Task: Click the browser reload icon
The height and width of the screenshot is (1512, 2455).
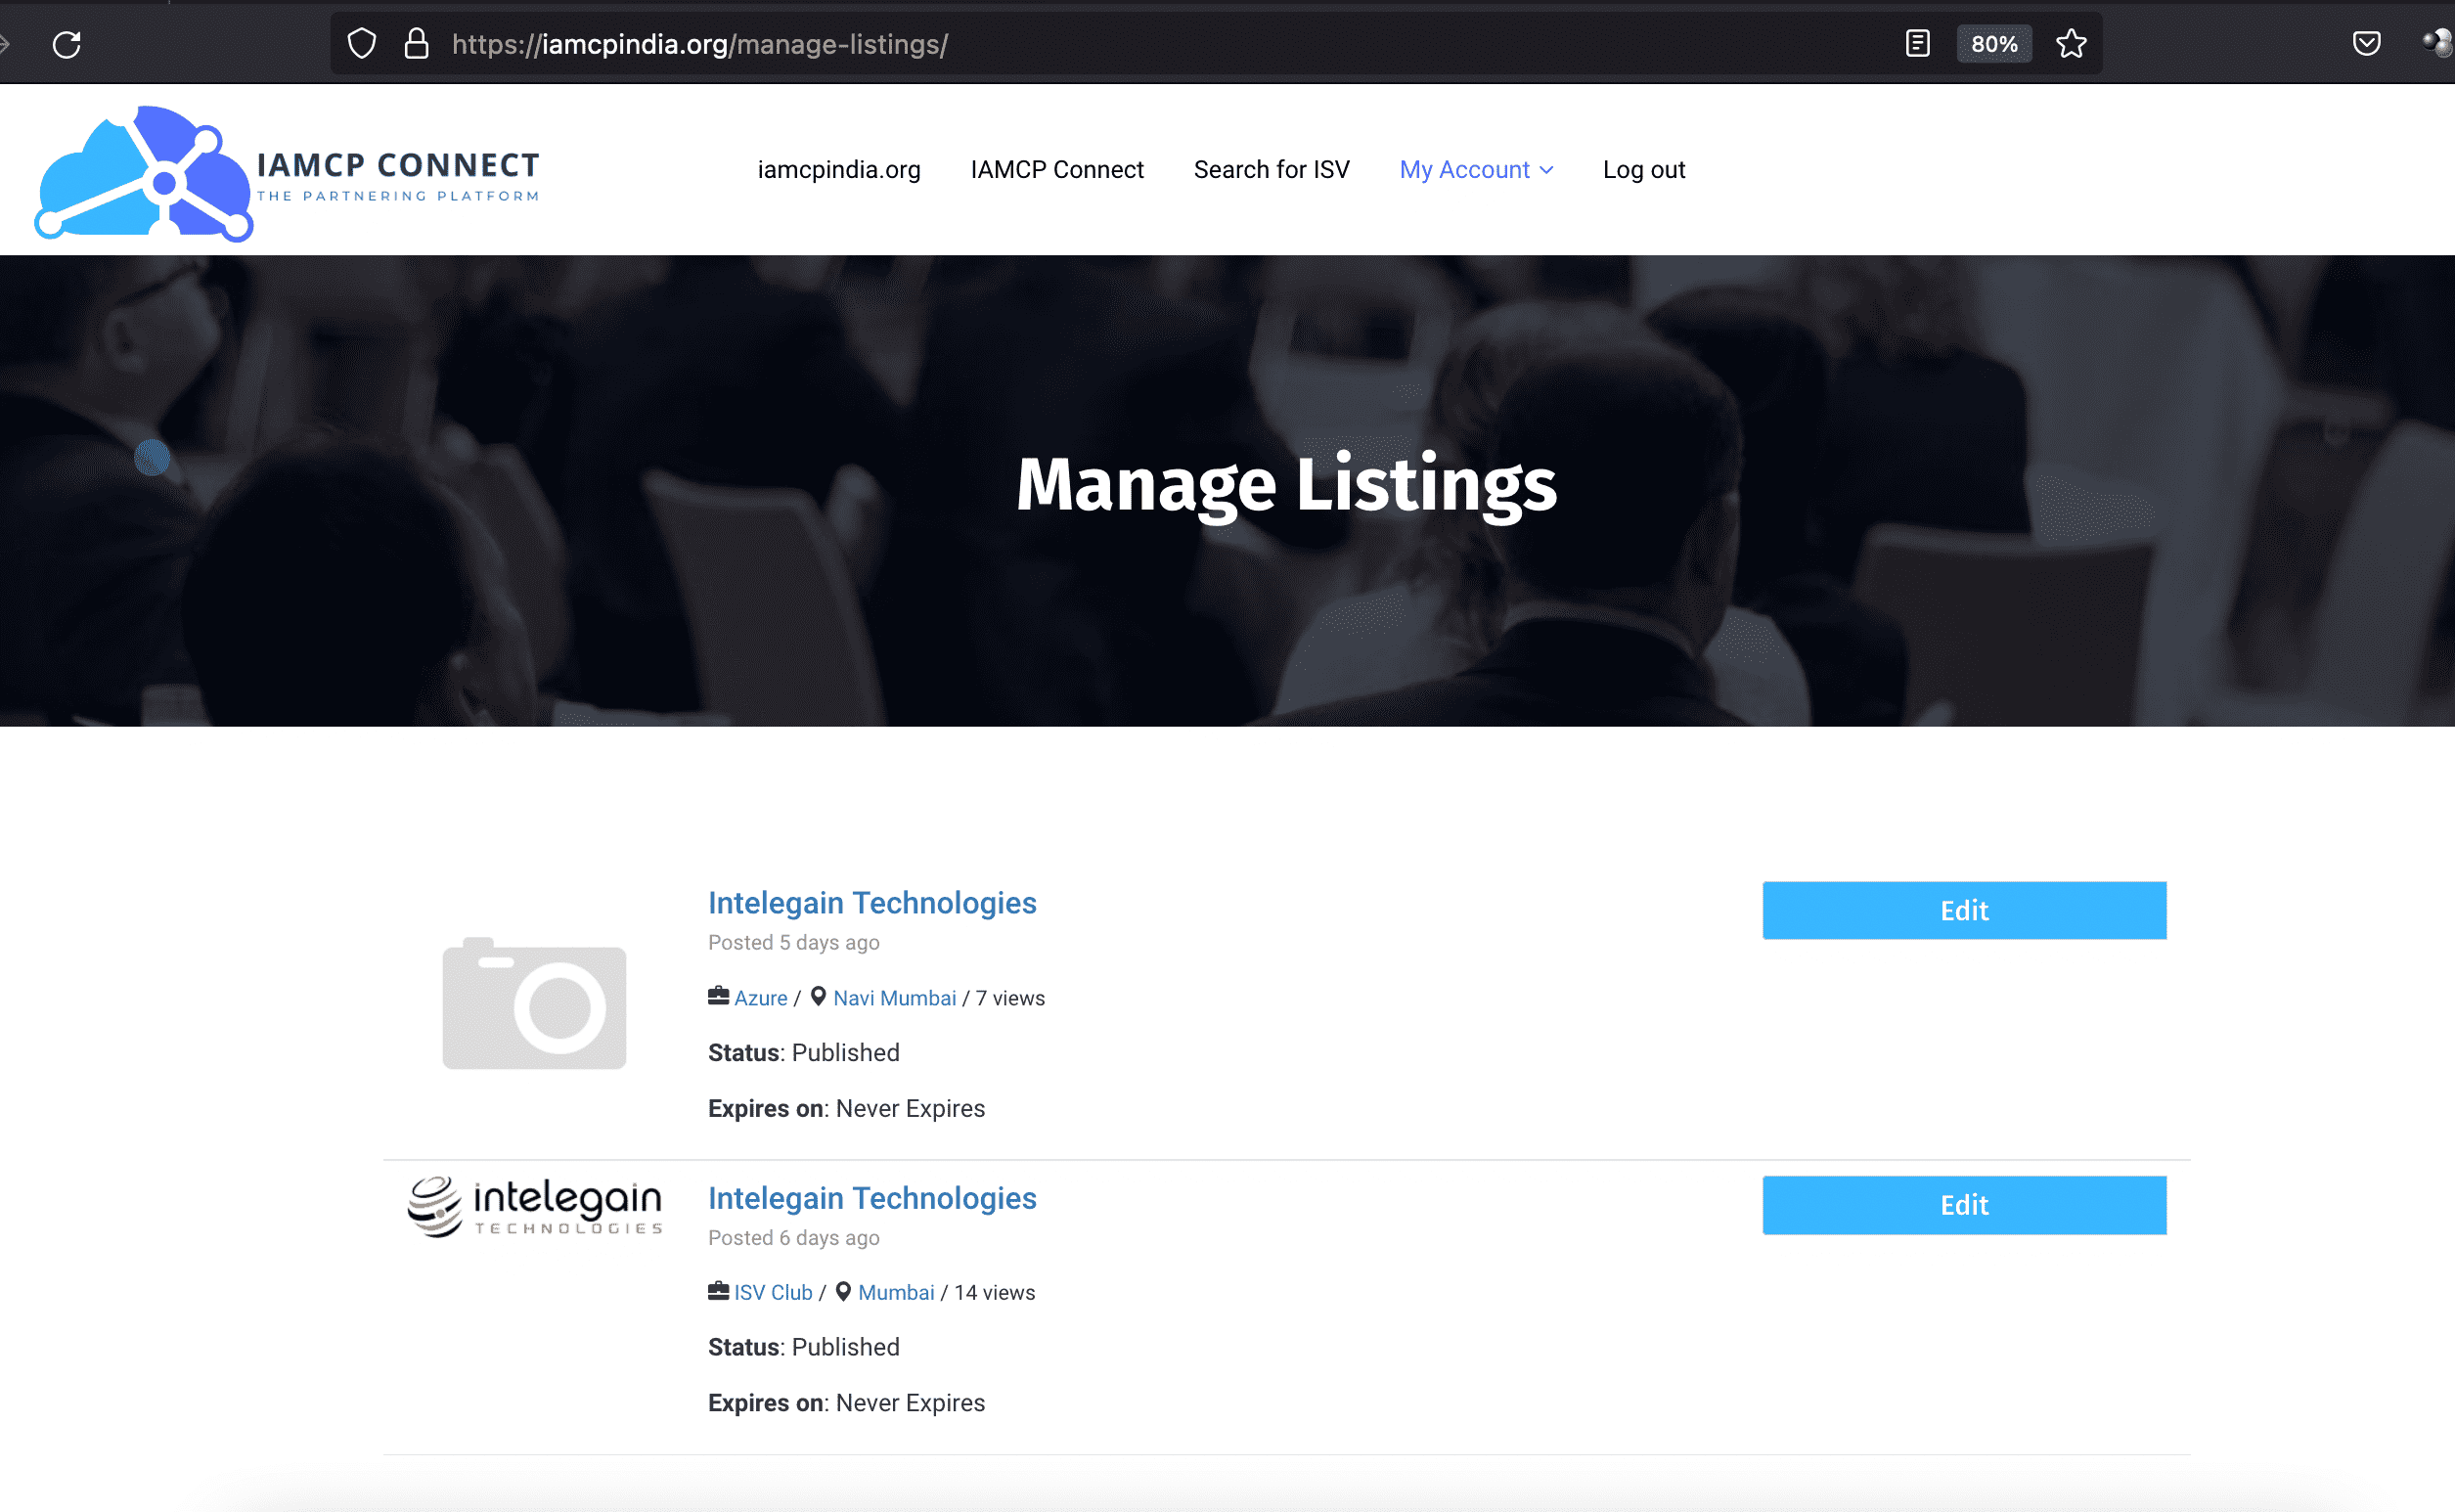Action: click(x=67, y=44)
